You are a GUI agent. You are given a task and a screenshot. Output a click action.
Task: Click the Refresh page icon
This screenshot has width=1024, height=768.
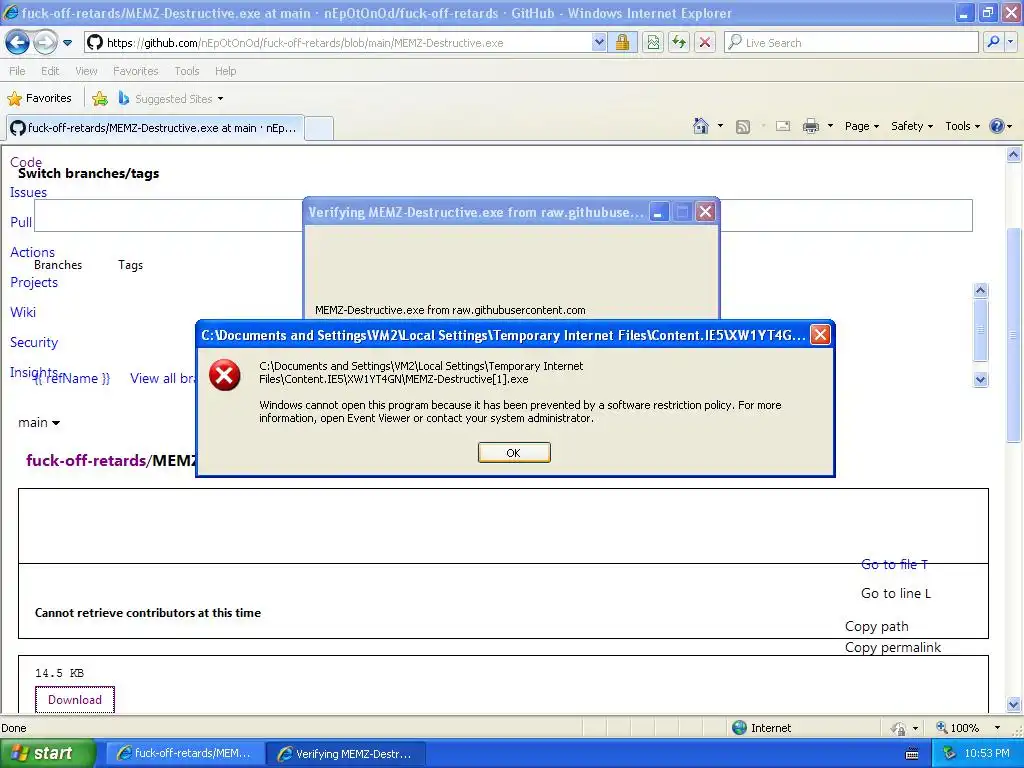[679, 42]
